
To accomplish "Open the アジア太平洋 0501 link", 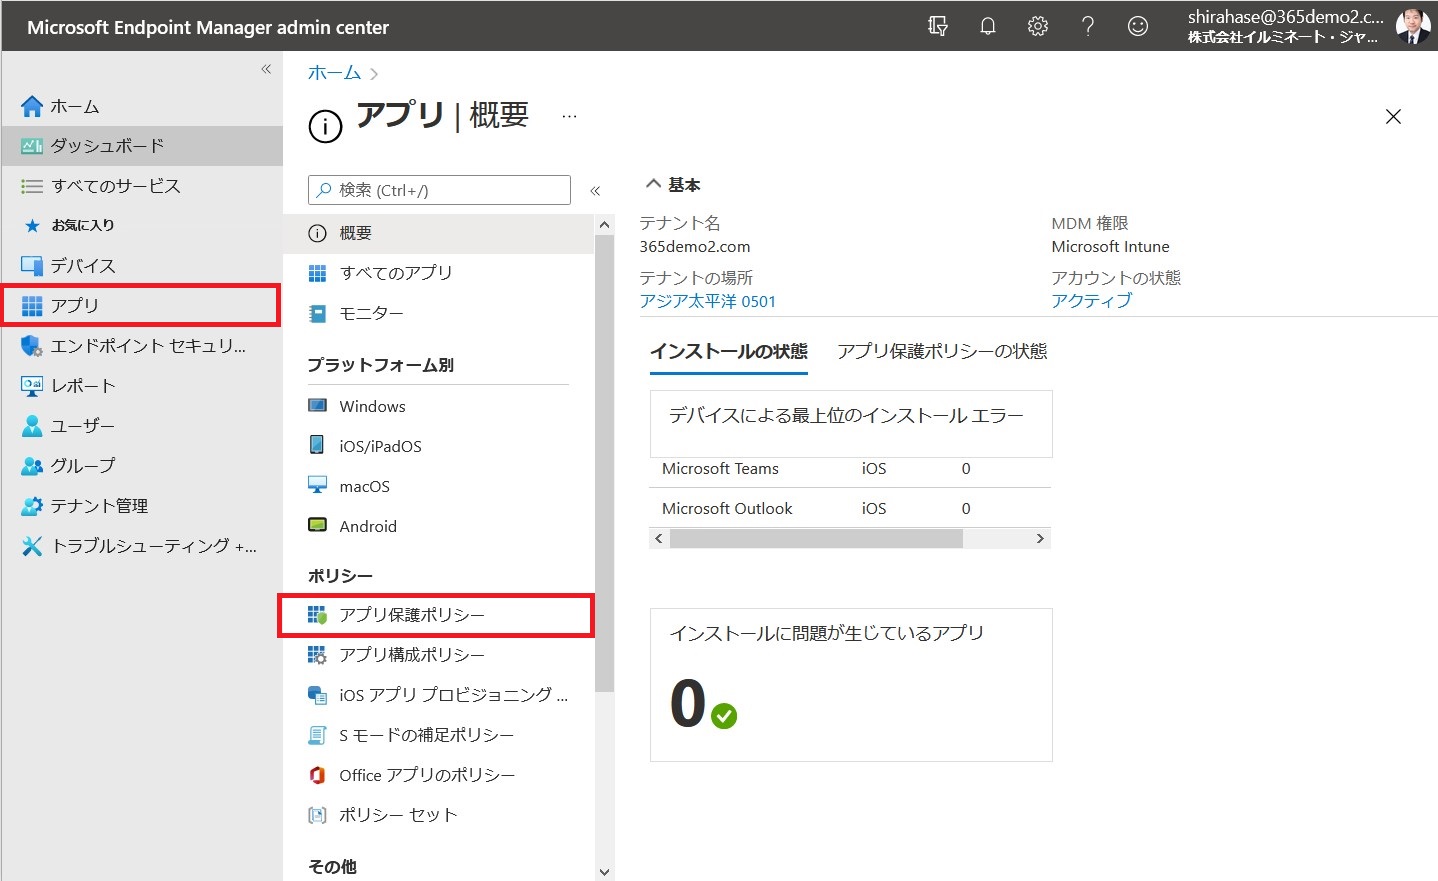I will pos(708,301).
